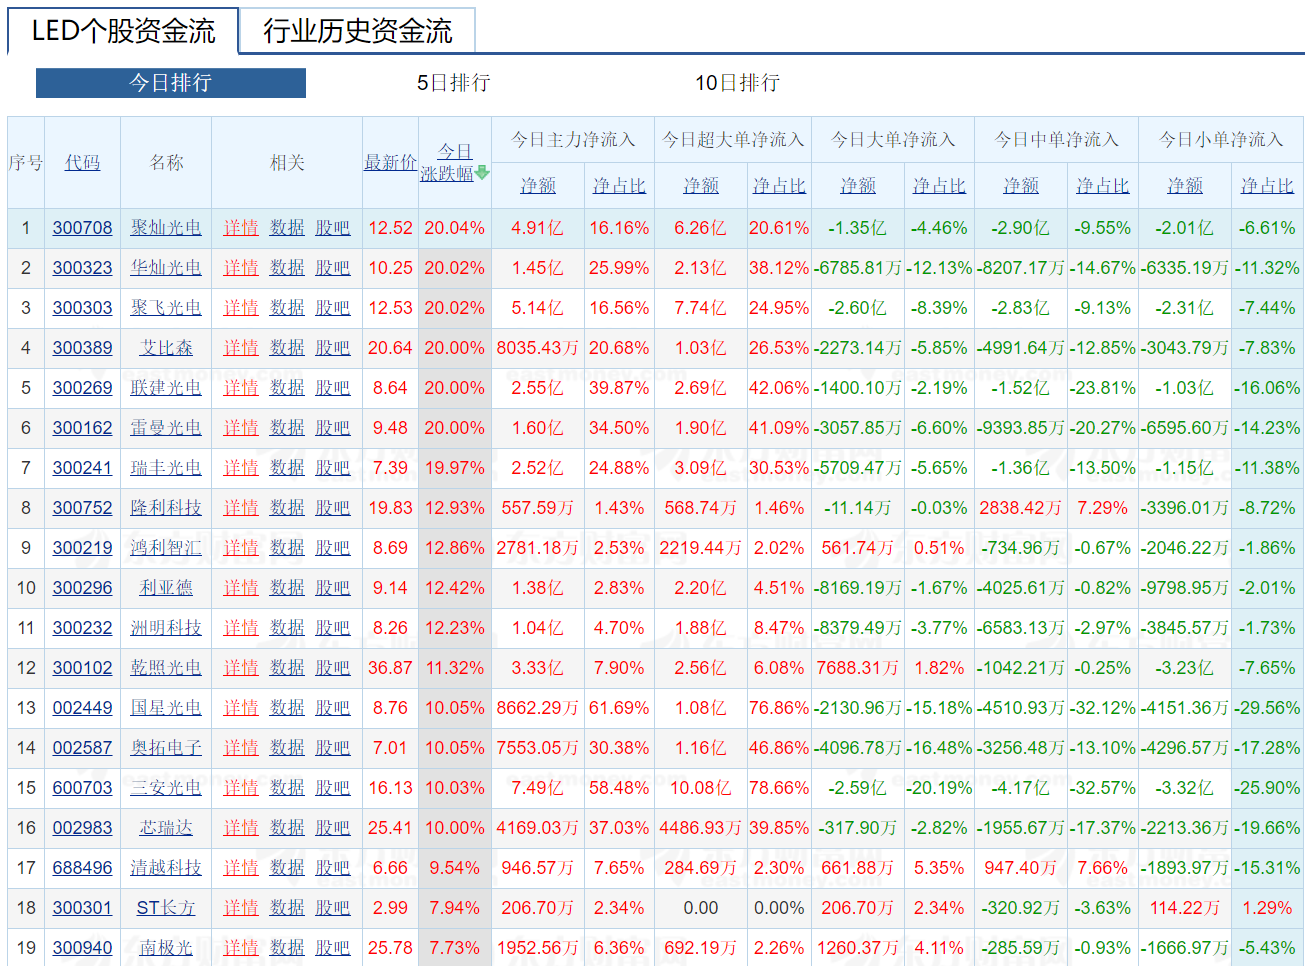Open the 聚灿光电 stock page
Image resolution: width=1313 pixels, height=966 pixels.
(x=165, y=227)
